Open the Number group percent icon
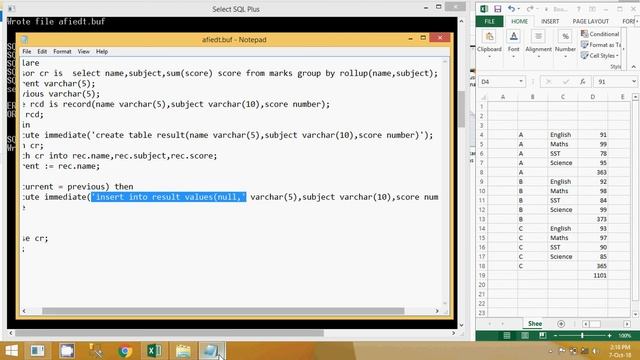The width and height of the screenshot is (640, 360). 565,37
